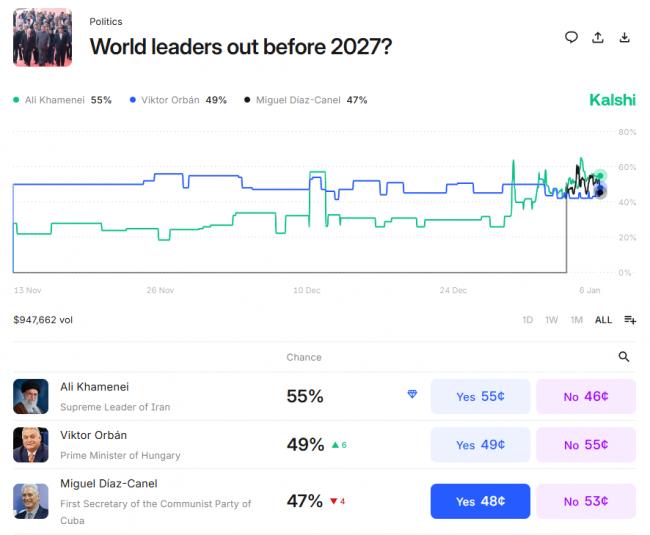
Task: Select the ALL time range
Action: click(603, 320)
